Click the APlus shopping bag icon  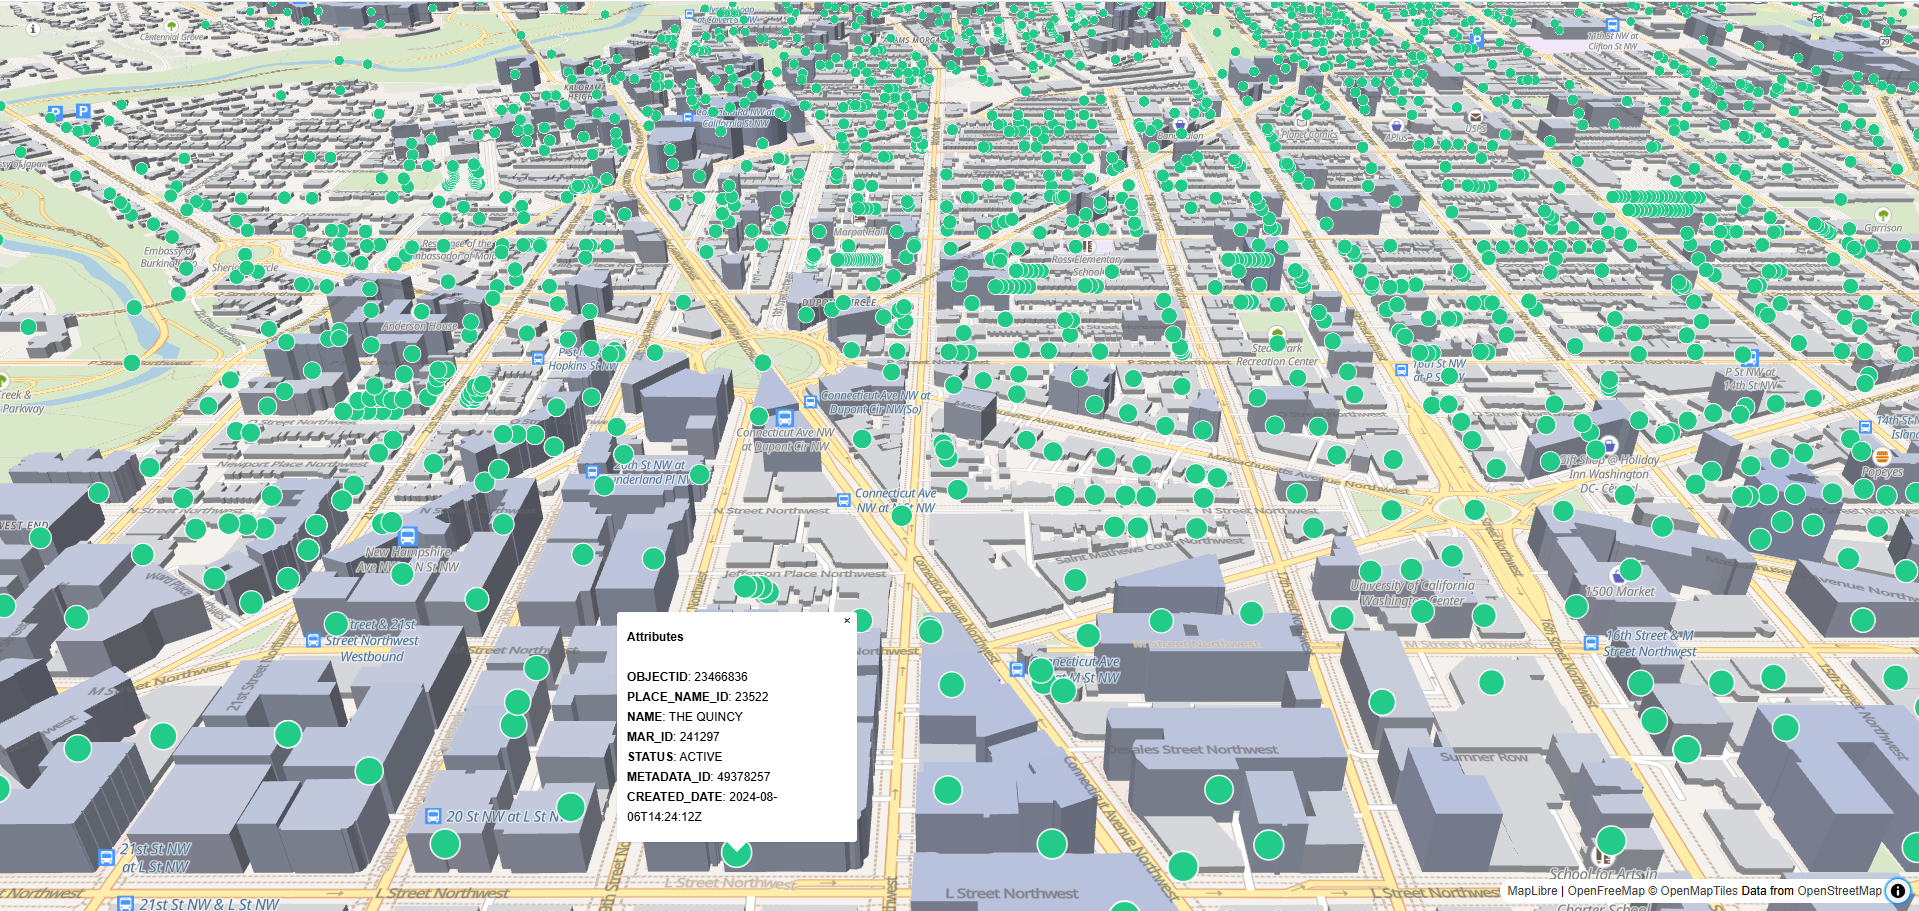click(1397, 127)
